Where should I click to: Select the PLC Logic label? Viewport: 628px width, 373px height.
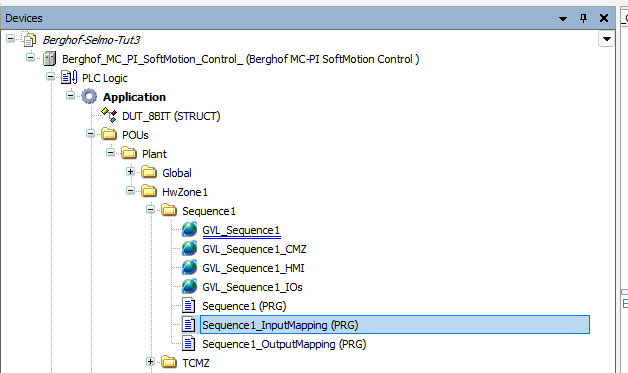click(x=105, y=78)
